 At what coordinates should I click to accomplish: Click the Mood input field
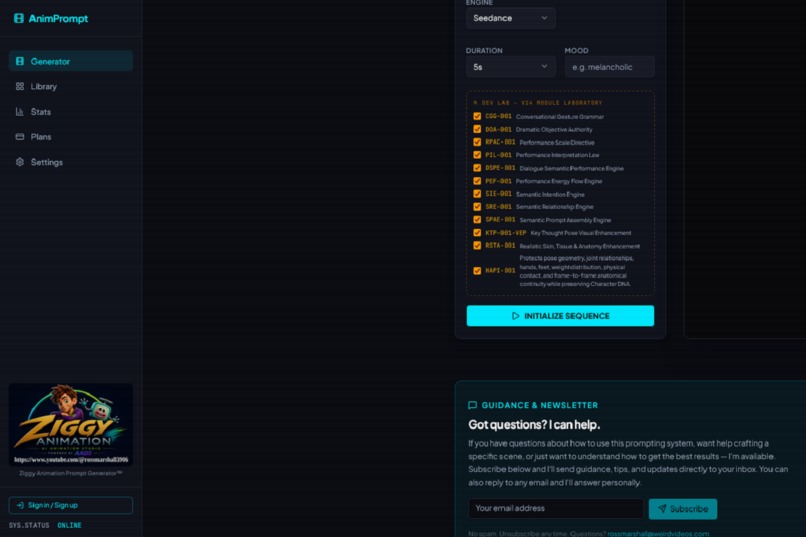(x=610, y=67)
